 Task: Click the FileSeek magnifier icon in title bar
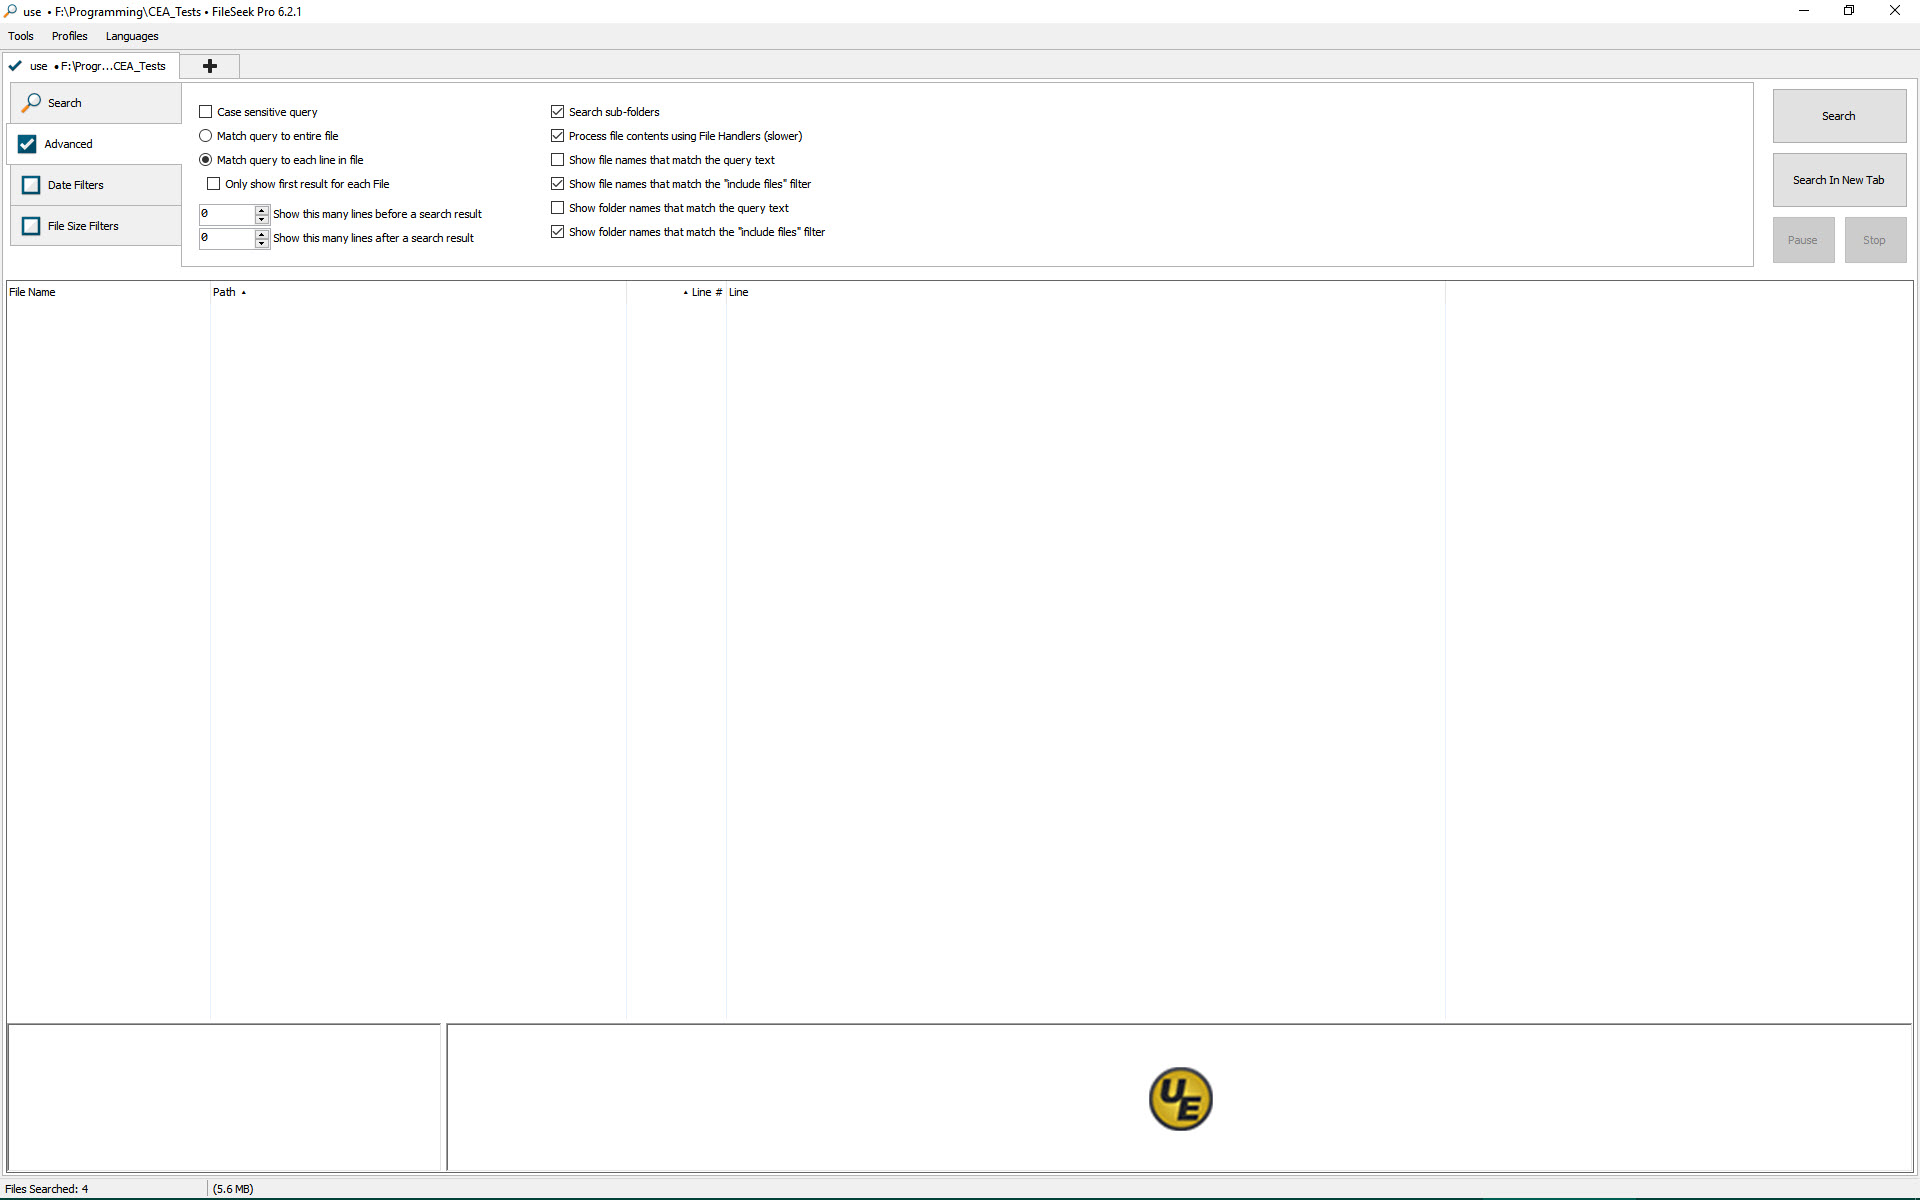[x=10, y=11]
